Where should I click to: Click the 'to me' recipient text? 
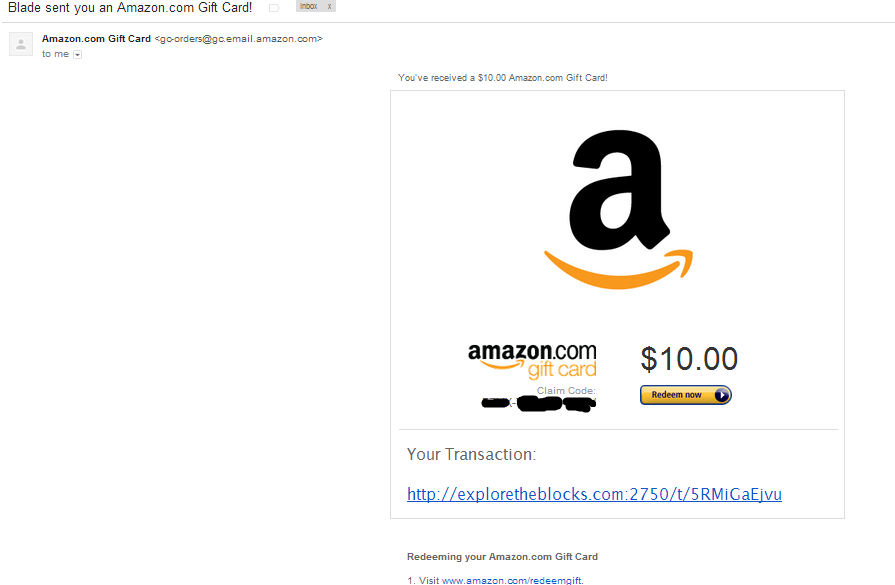coord(55,54)
